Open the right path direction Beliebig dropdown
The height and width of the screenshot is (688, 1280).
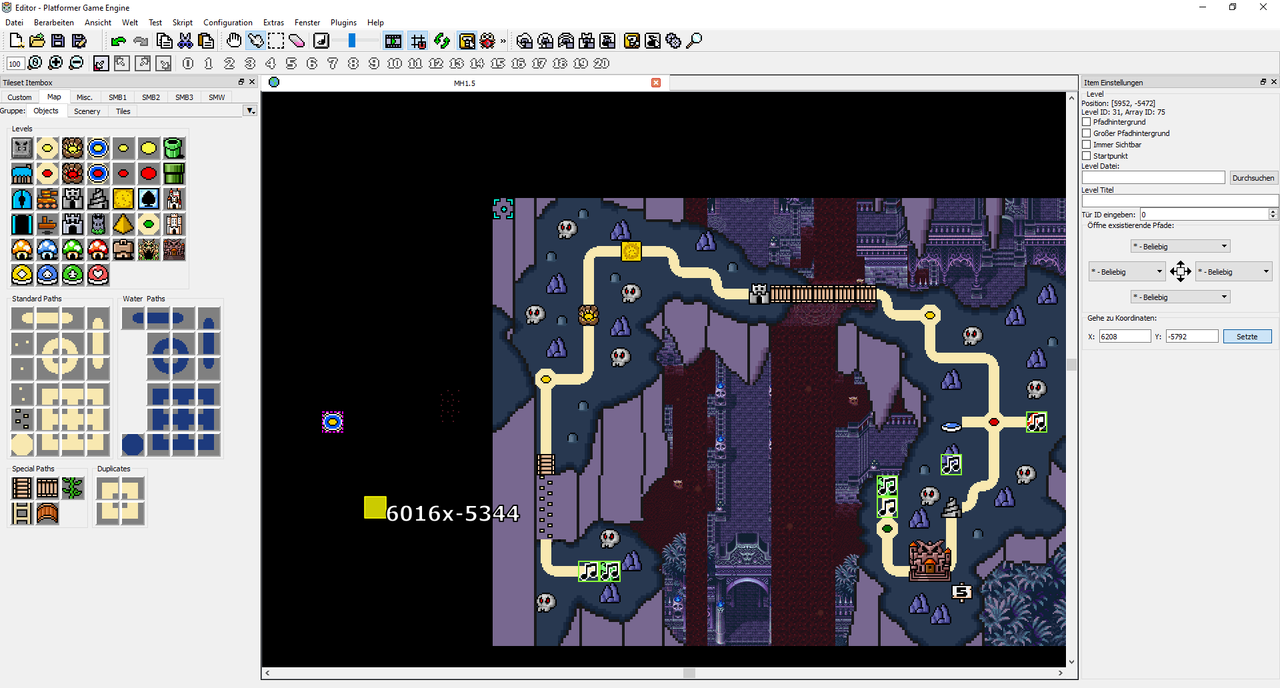pos(1233,271)
